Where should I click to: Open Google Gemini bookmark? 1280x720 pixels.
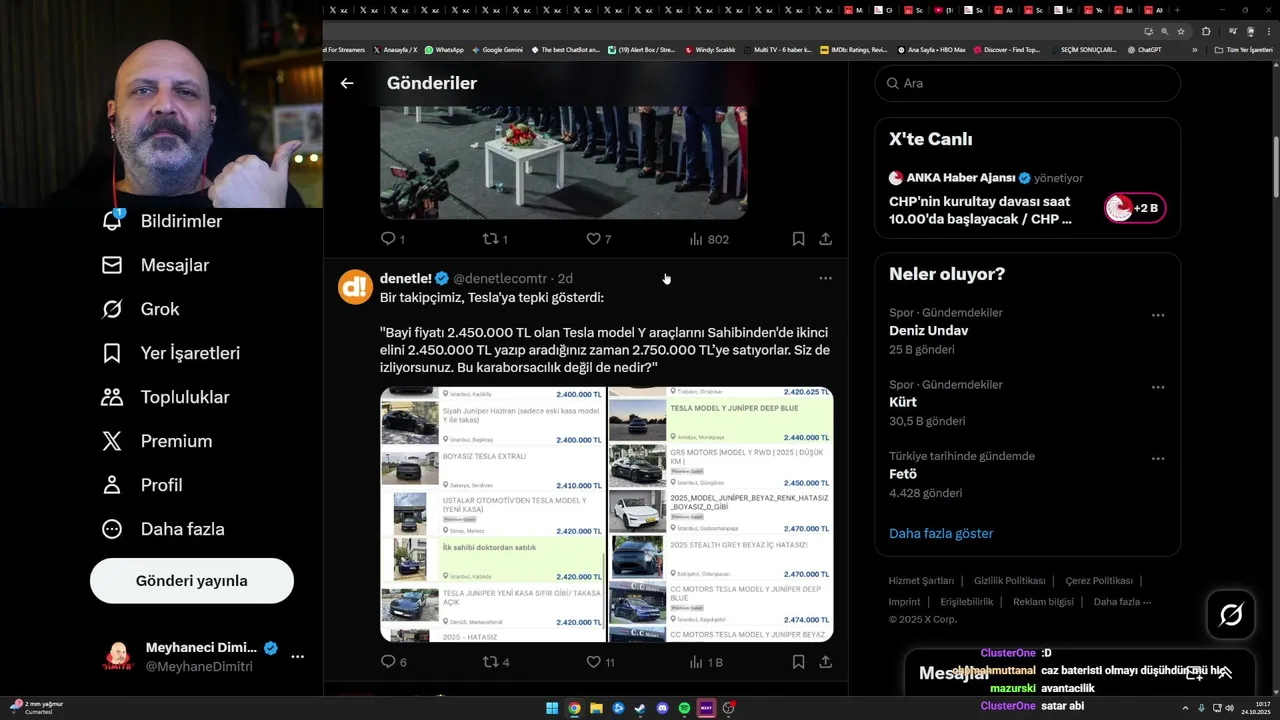(497, 49)
